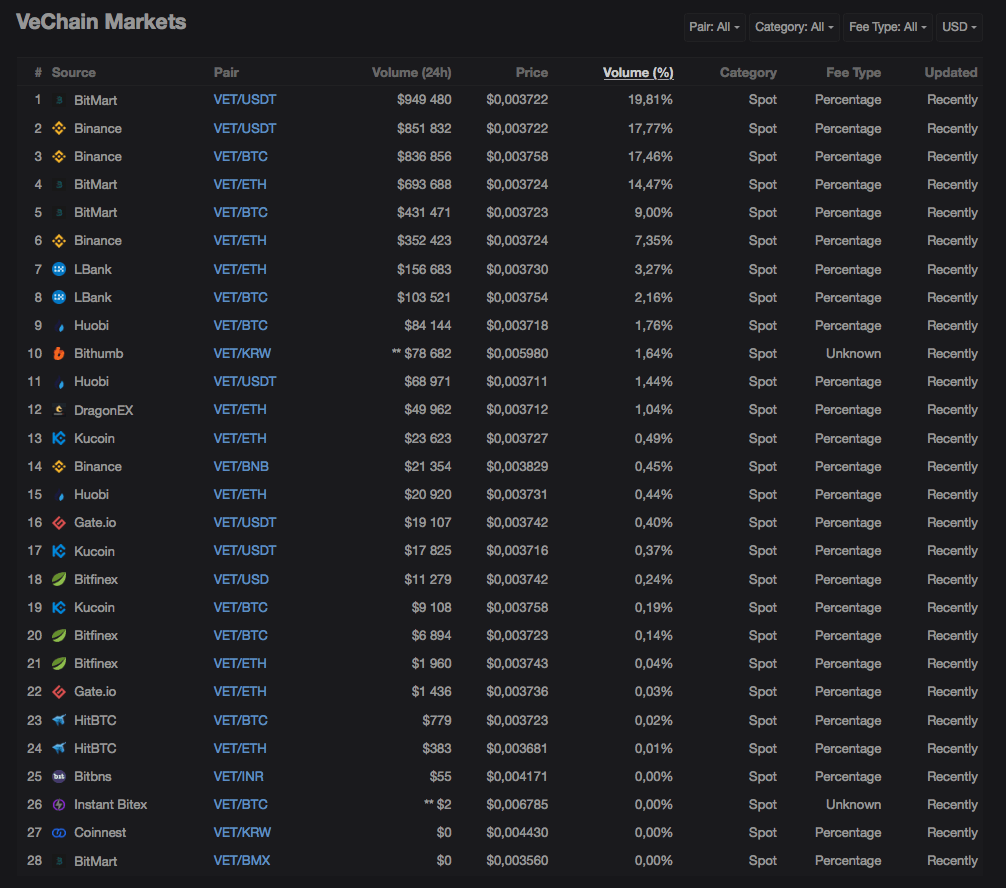Click the HitBTC icon in row 24
Viewport: 1006px width, 888px height.
tap(59, 748)
